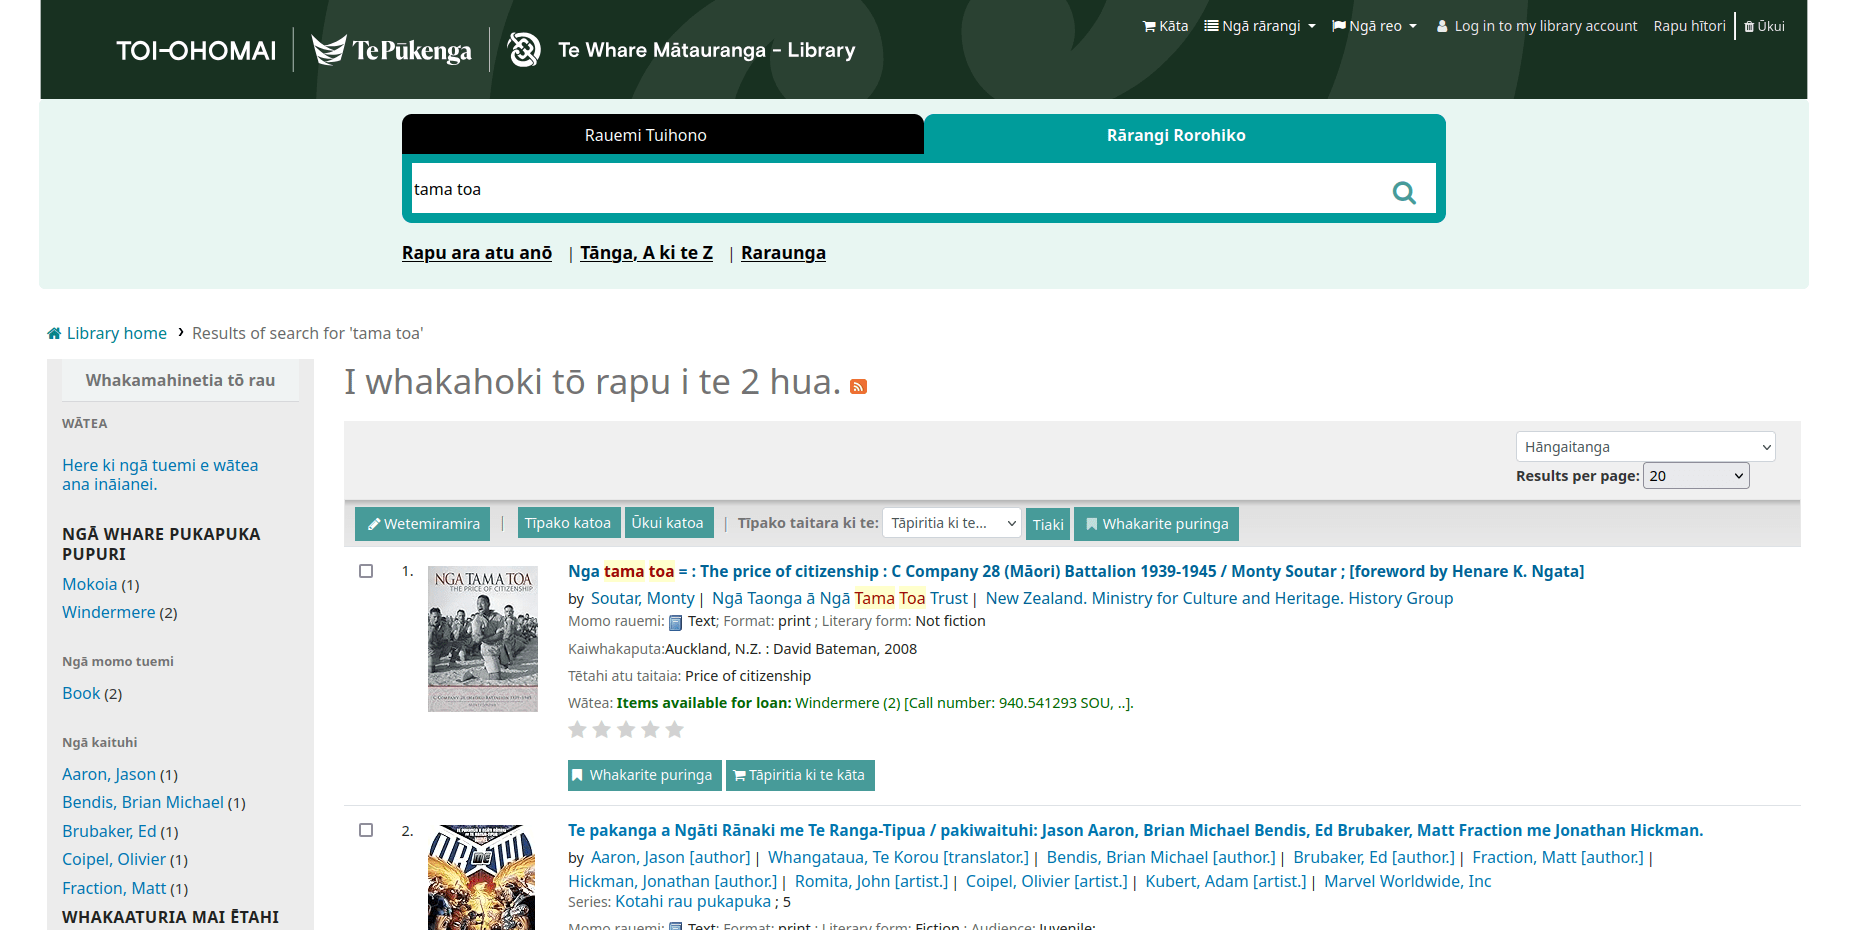Switch to Rauemi Tuihono tab
The width and height of the screenshot is (1849, 930).
[x=663, y=135]
